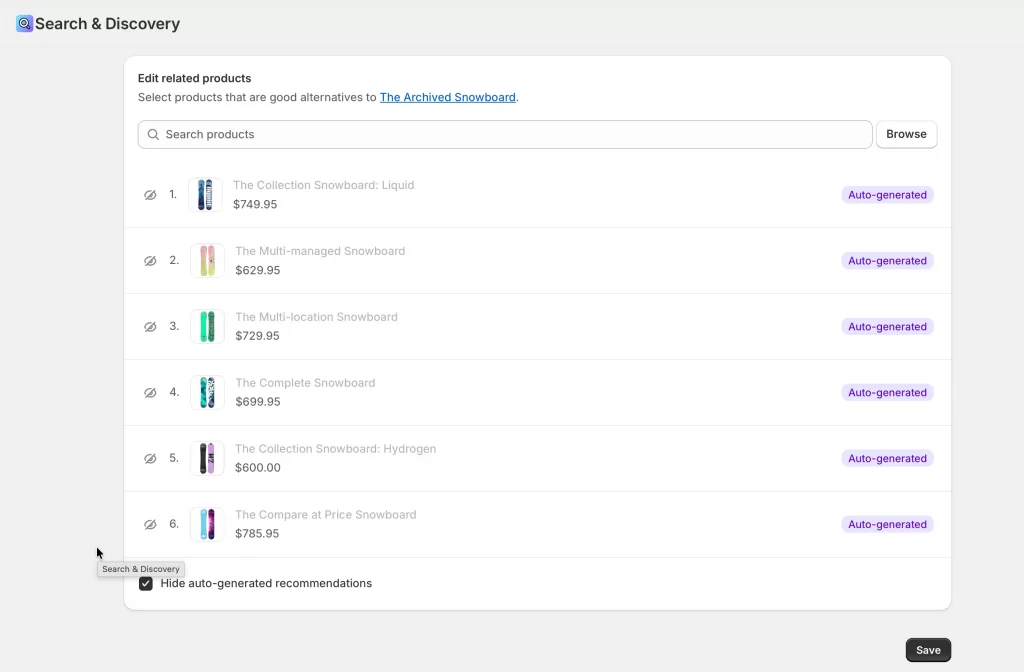Screen dimensions: 1024x672
Task: Click the Complete Snowboard product image
Action: (206, 392)
